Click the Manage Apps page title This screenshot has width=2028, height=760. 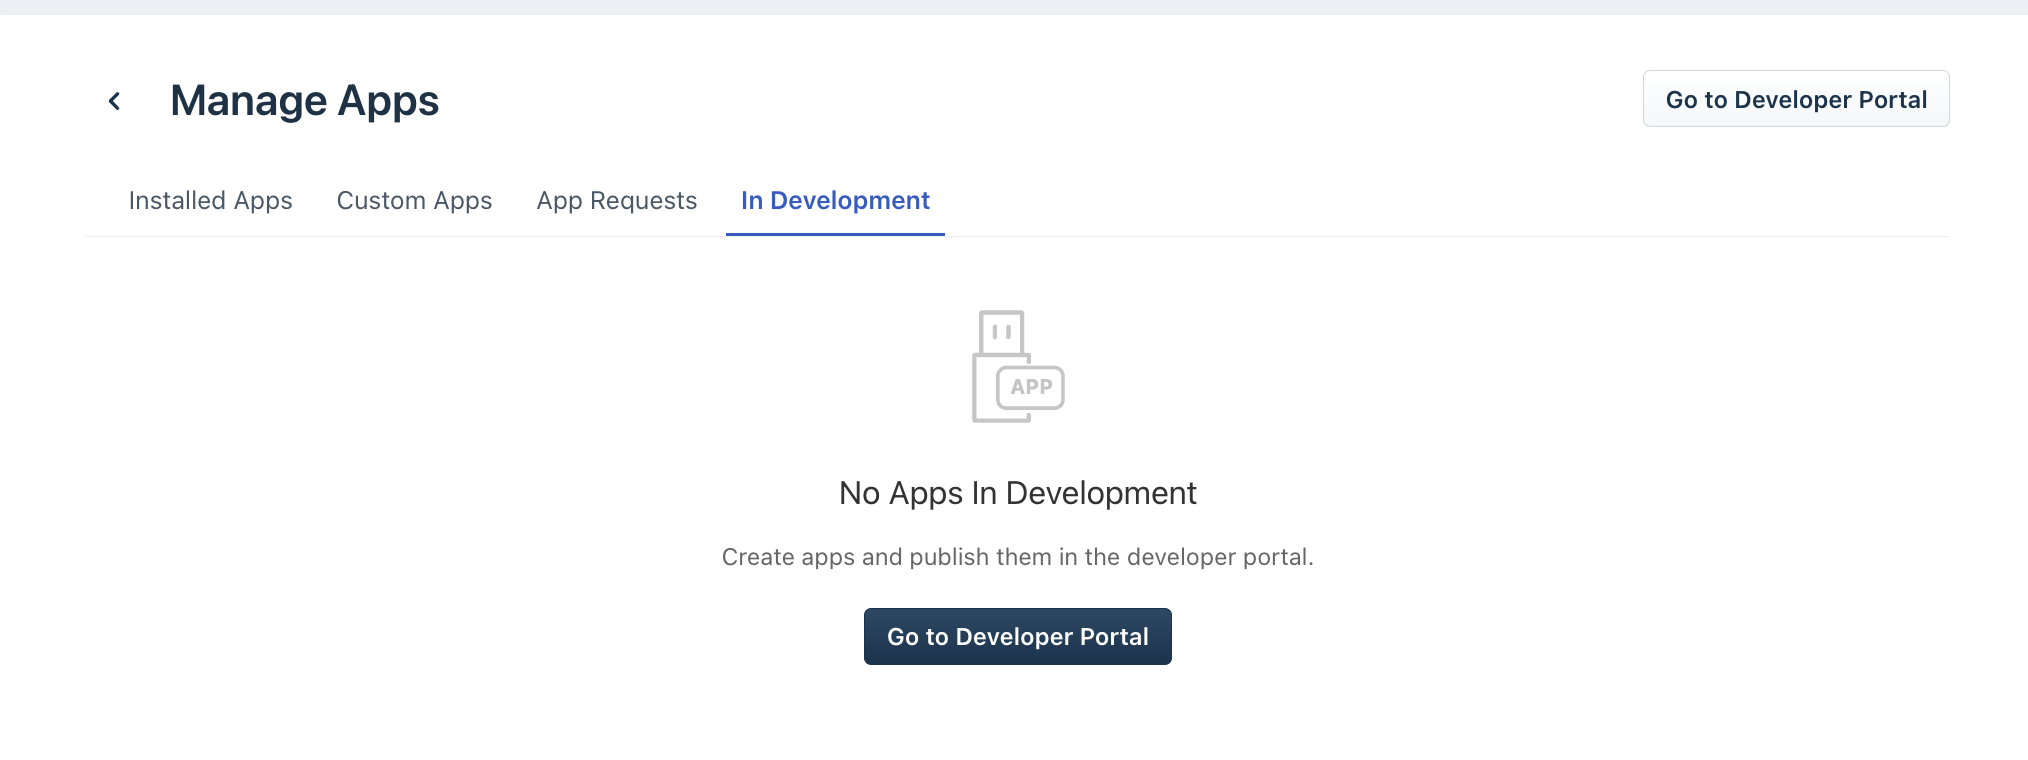tap(304, 101)
